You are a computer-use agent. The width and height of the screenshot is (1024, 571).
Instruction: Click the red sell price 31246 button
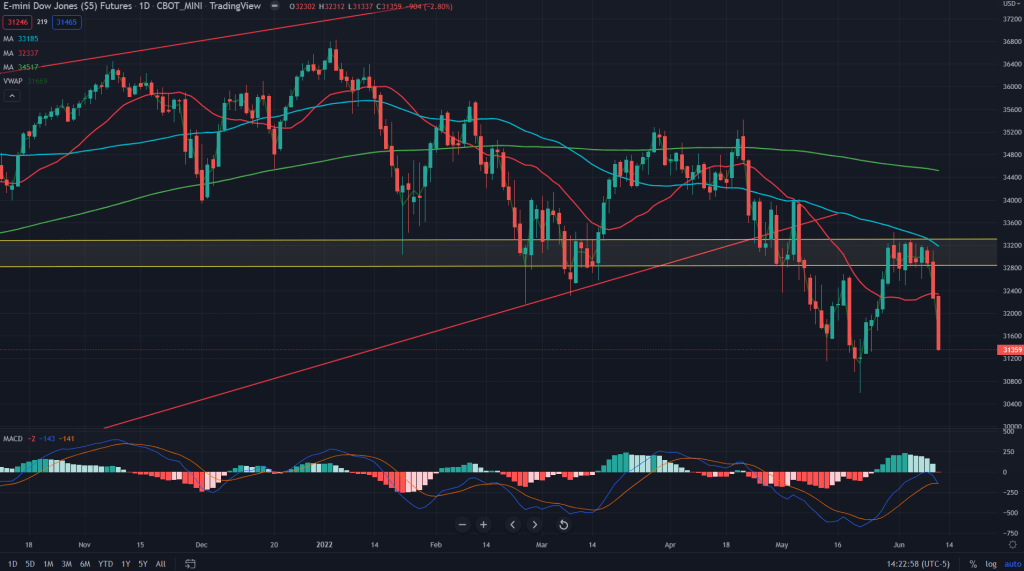click(x=17, y=22)
